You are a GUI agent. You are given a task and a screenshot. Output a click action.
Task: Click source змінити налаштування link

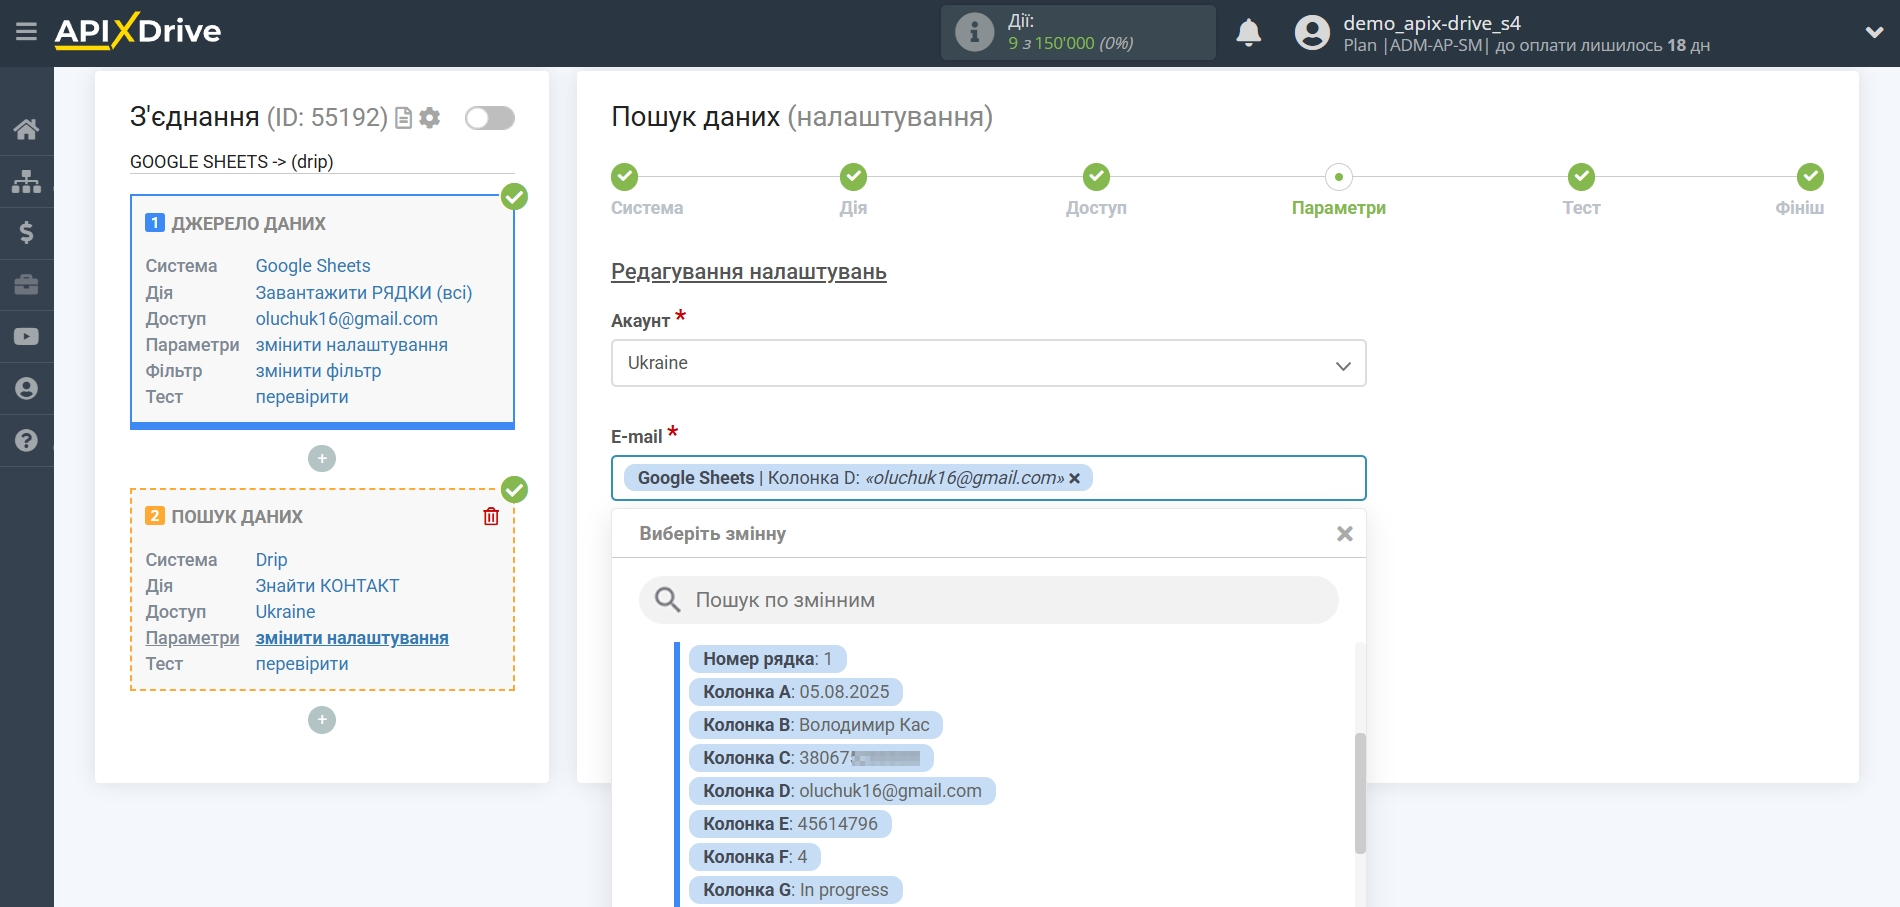pyautogui.click(x=352, y=345)
